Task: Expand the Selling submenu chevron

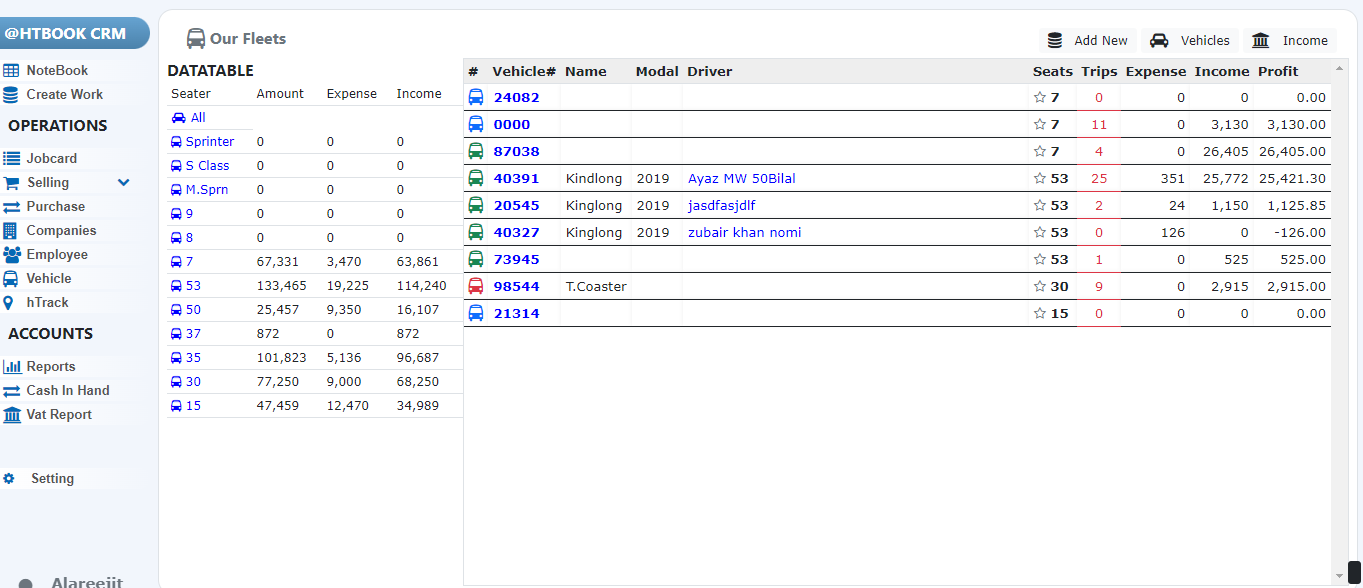Action: click(124, 183)
